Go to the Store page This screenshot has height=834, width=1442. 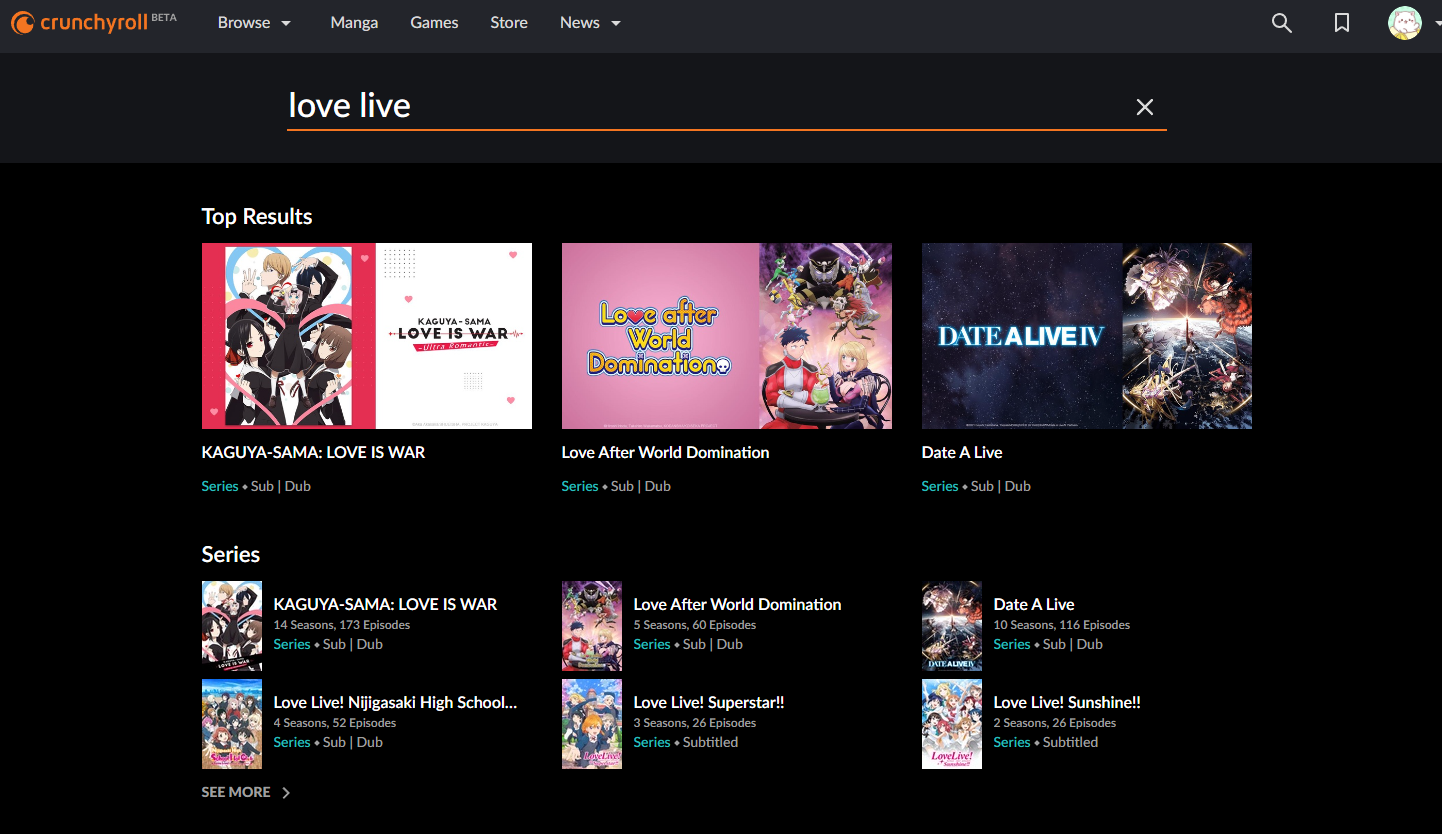pyautogui.click(x=509, y=22)
